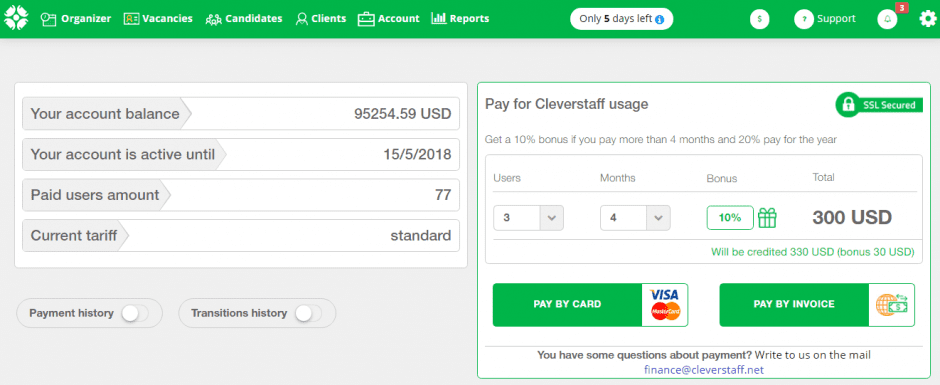Open the Reports section
This screenshot has height=385, width=940.
pyautogui.click(x=460, y=19)
